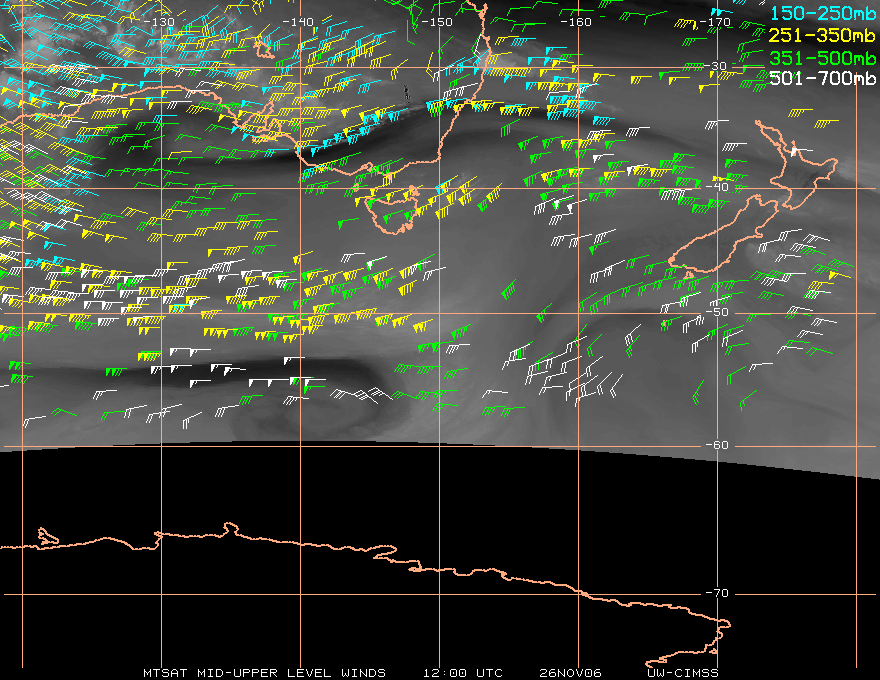Click the cyan 150-250mb legend label
This screenshot has height=680, width=880.
tap(823, 13)
